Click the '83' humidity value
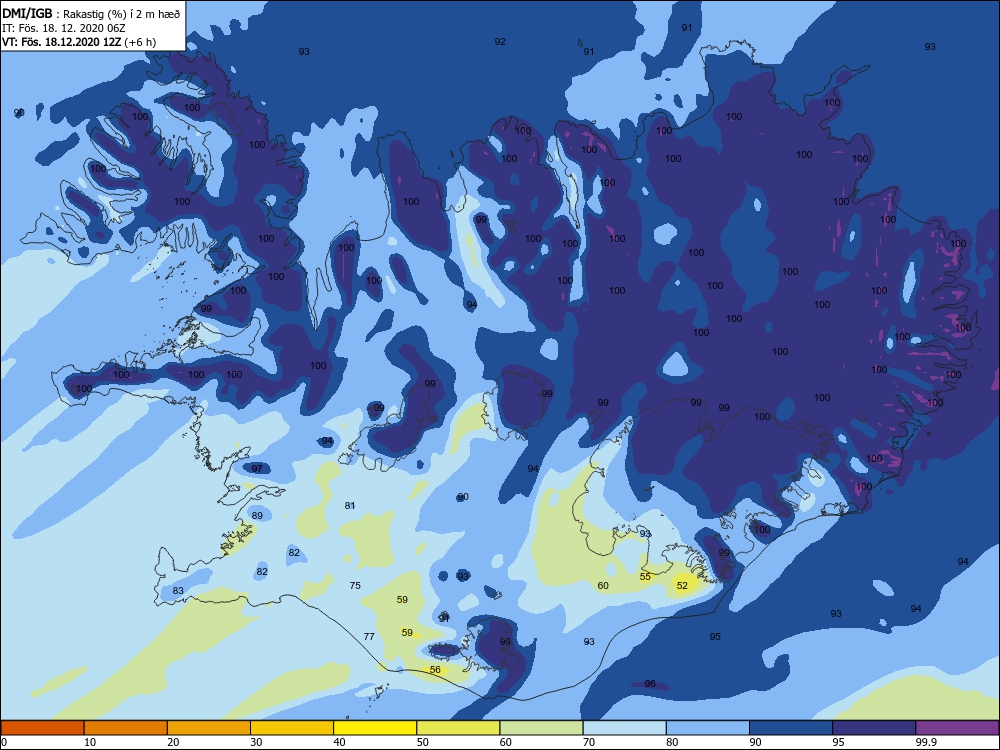 (x=178, y=591)
